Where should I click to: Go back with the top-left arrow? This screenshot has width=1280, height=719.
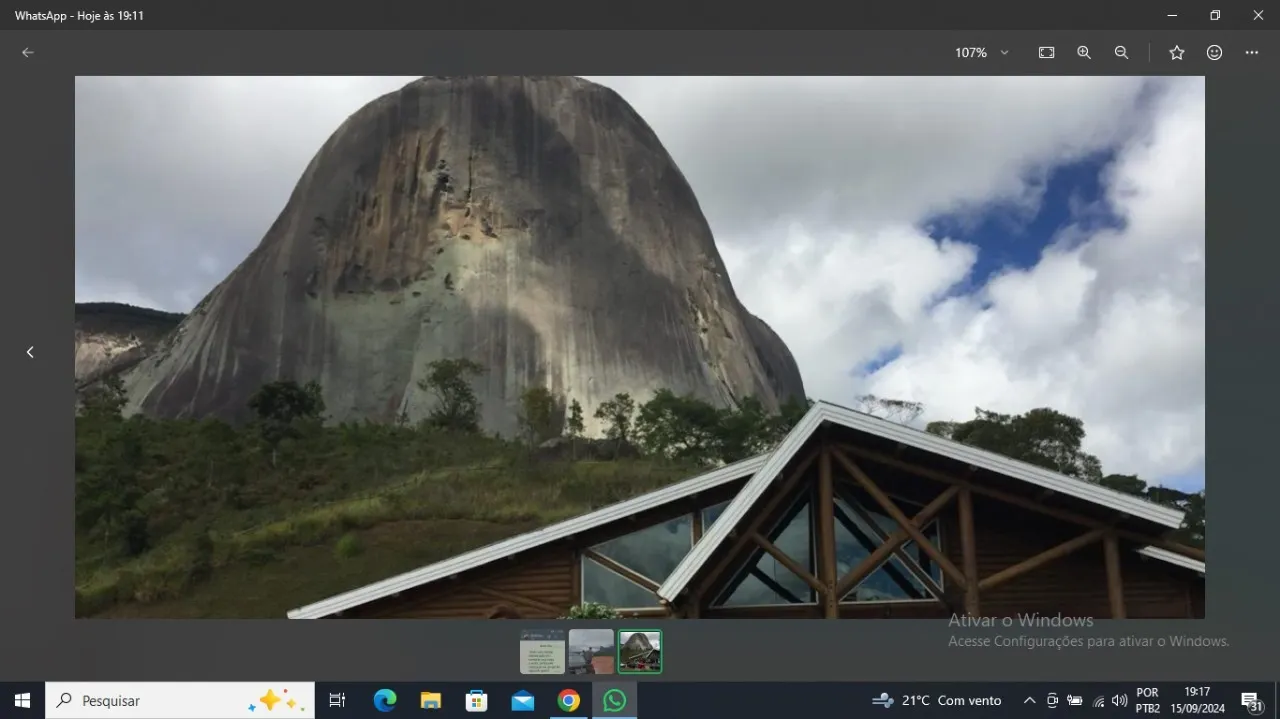pyautogui.click(x=27, y=52)
